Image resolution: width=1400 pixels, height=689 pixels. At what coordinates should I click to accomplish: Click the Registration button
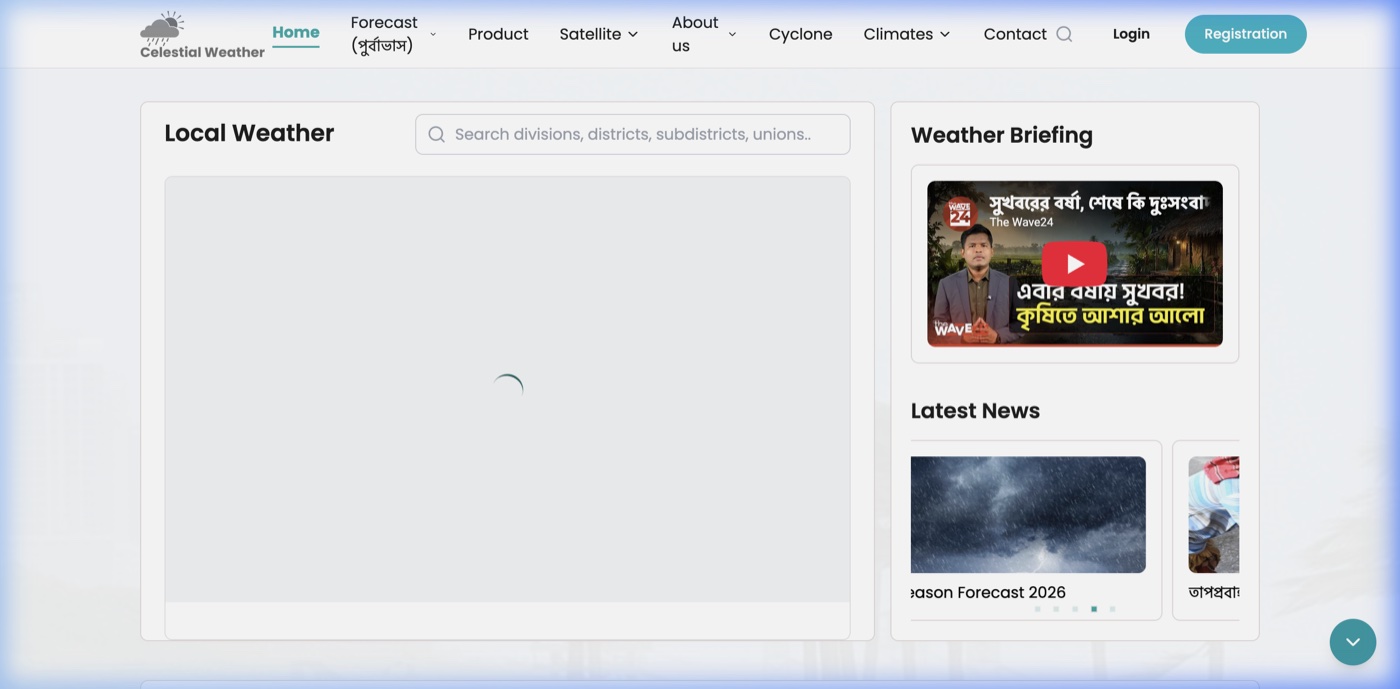click(x=1245, y=34)
